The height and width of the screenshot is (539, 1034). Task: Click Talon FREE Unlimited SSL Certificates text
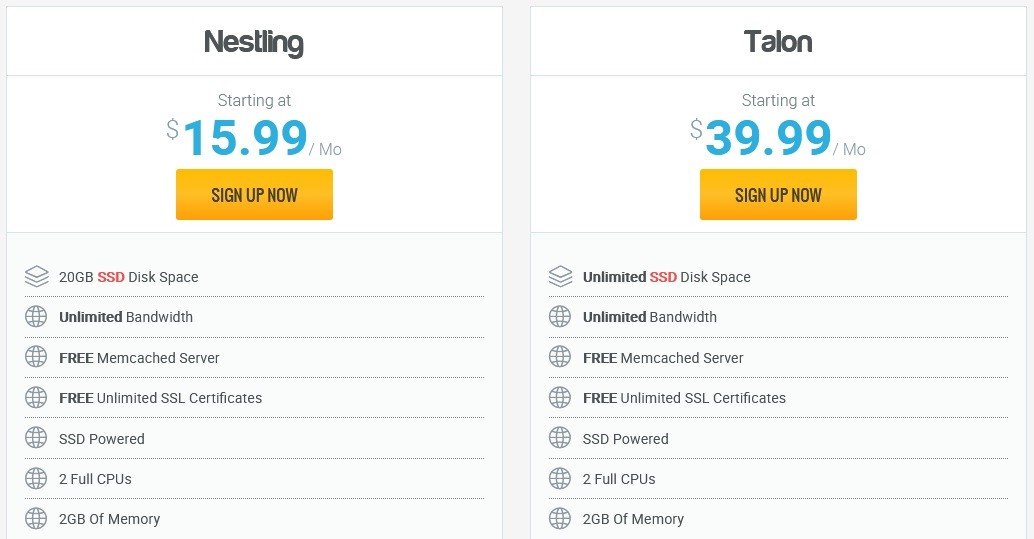(x=684, y=398)
